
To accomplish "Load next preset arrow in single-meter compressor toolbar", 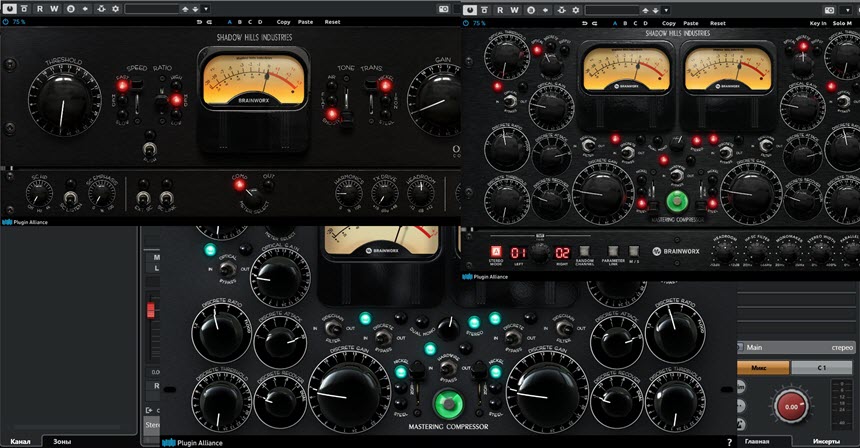I will coord(195,9).
